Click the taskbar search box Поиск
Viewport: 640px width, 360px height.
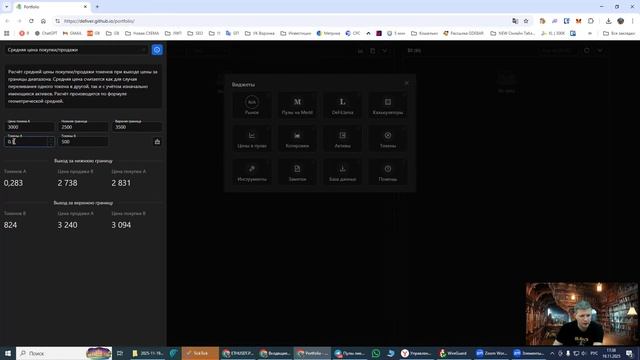tap(64, 353)
